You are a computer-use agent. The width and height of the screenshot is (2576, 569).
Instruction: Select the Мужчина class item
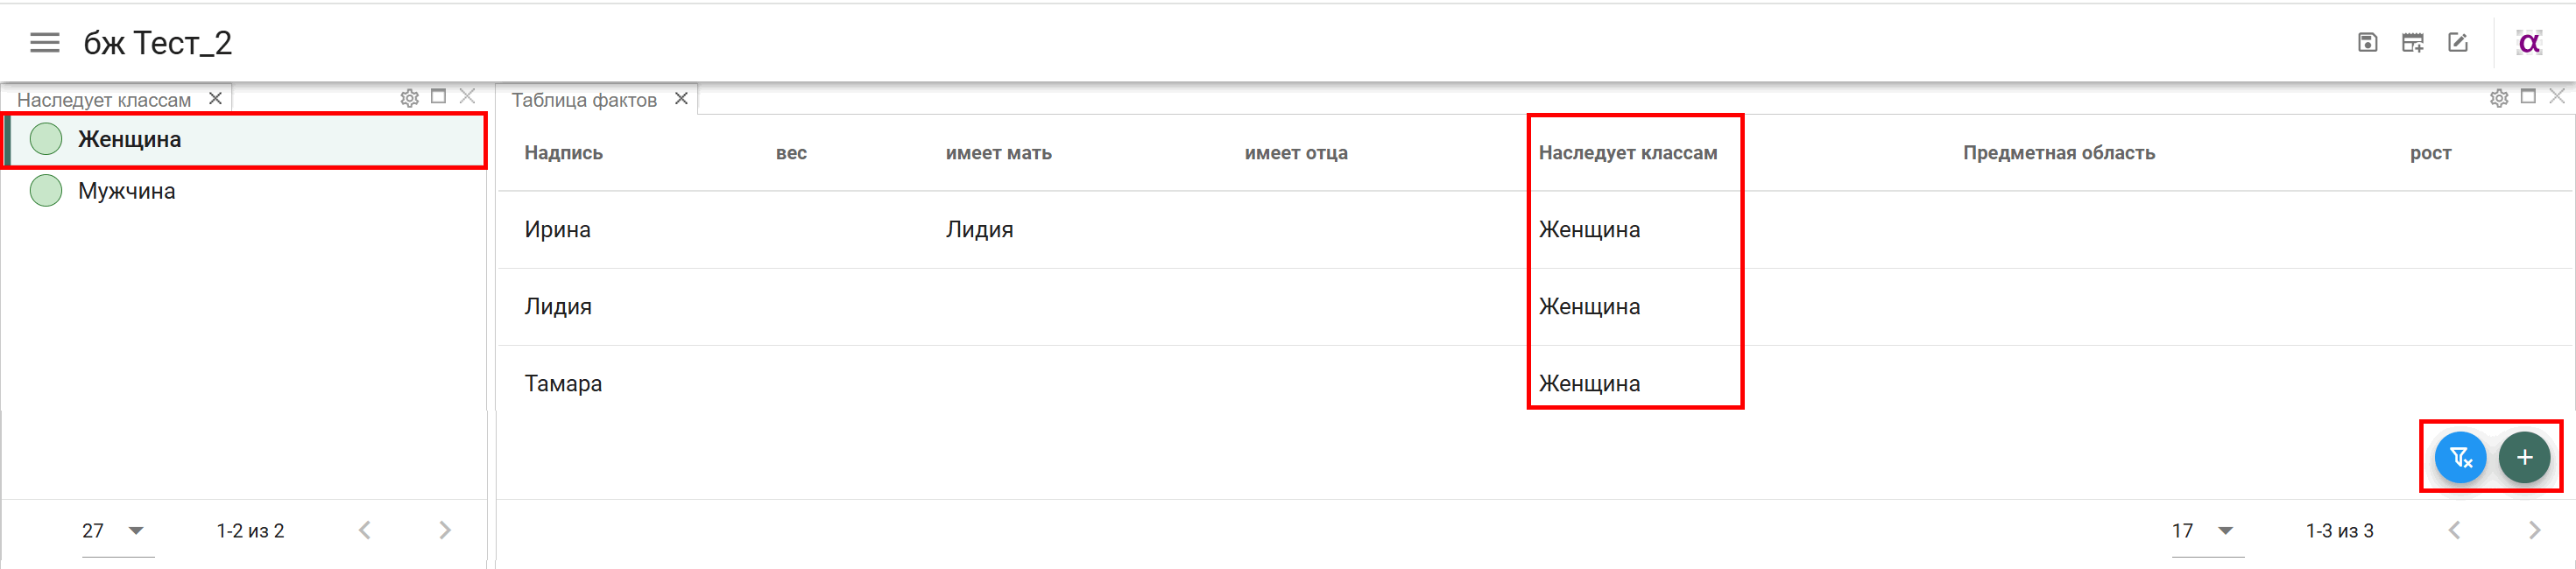tap(245, 191)
